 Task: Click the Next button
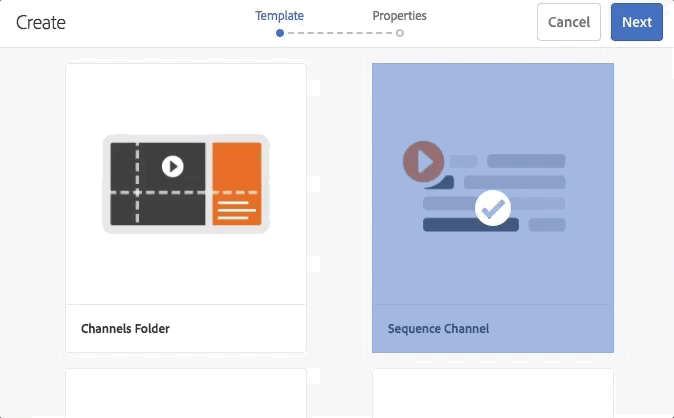pos(637,22)
